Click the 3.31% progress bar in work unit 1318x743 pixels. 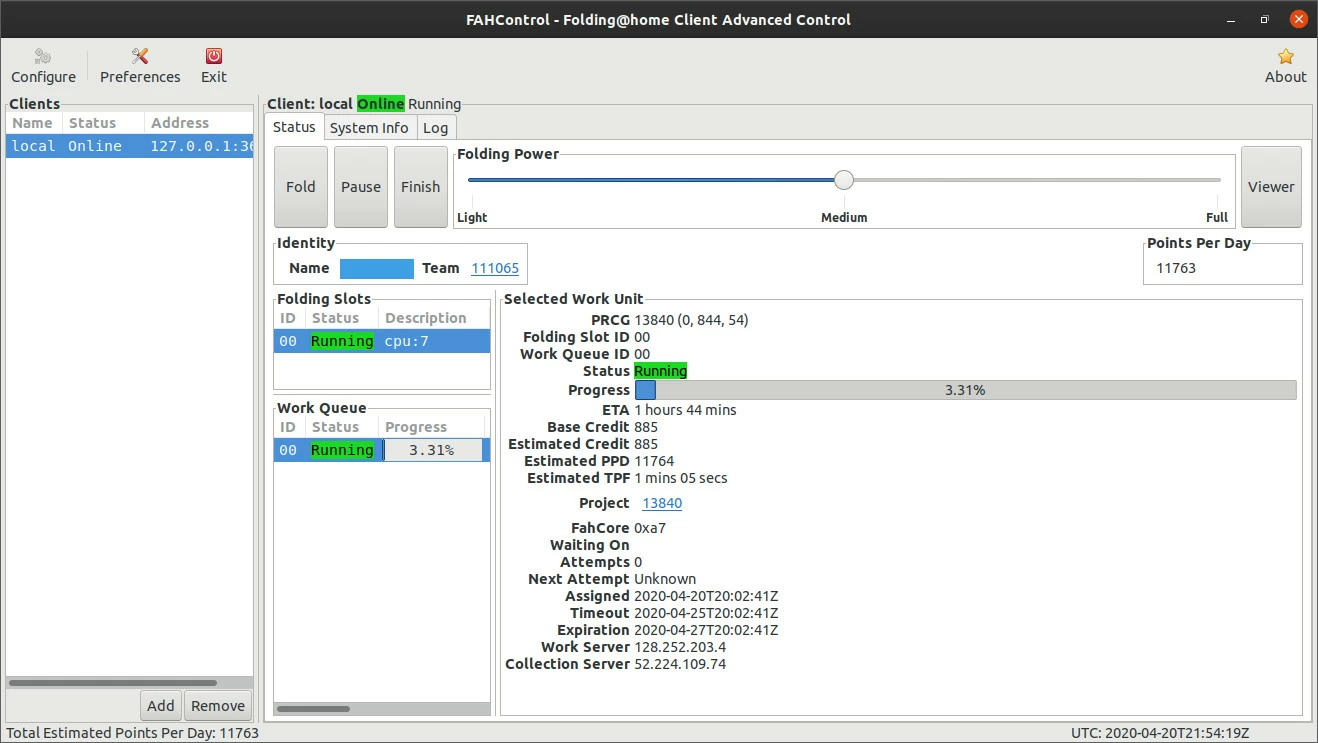point(965,390)
